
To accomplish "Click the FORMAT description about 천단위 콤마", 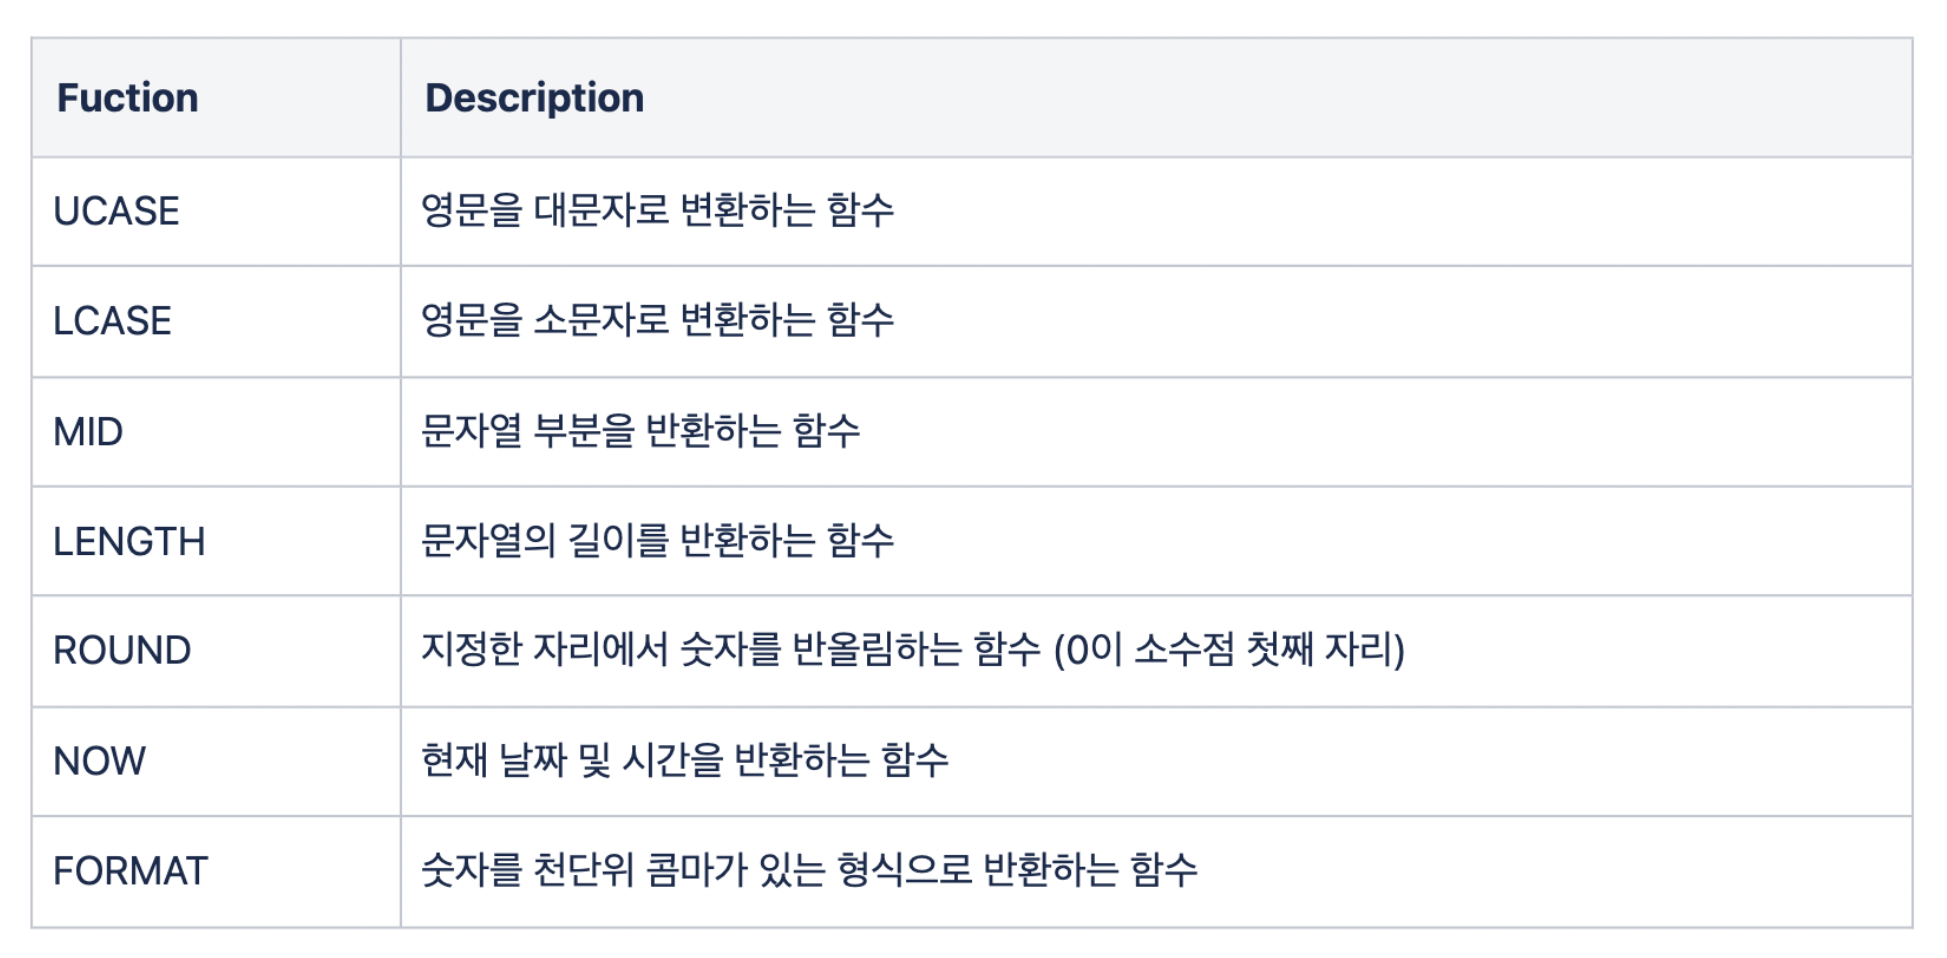I will pyautogui.click(x=809, y=870).
